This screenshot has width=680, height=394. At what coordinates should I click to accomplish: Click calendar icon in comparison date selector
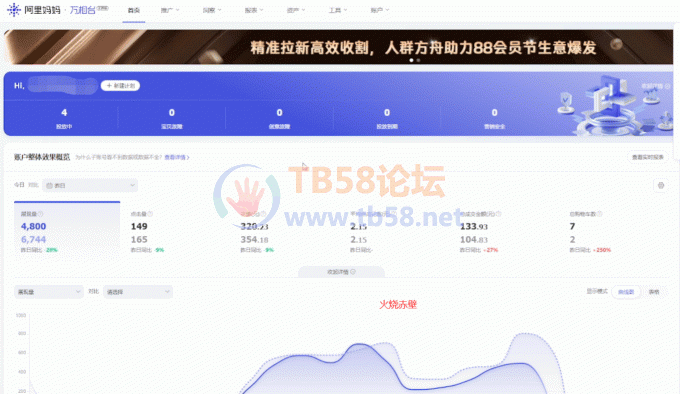(x=49, y=186)
